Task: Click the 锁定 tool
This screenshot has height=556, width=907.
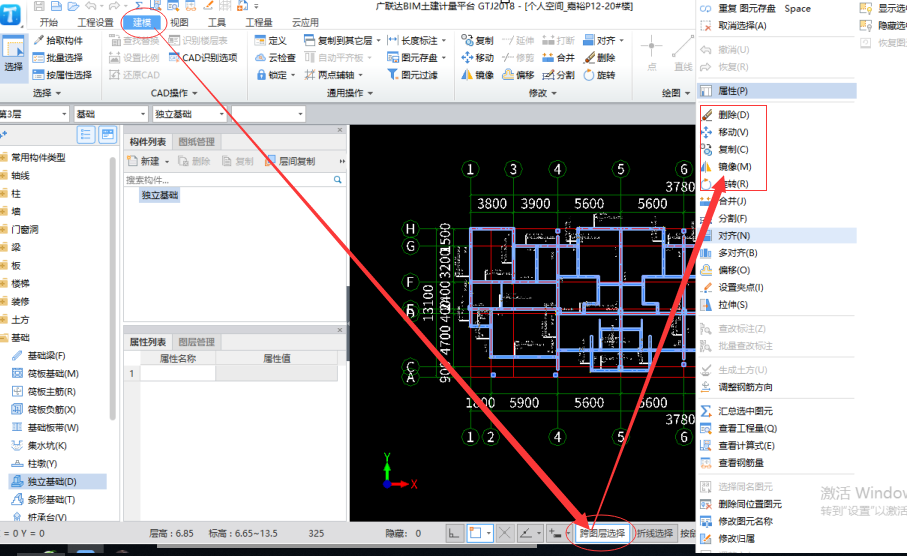Action: coord(275,75)
